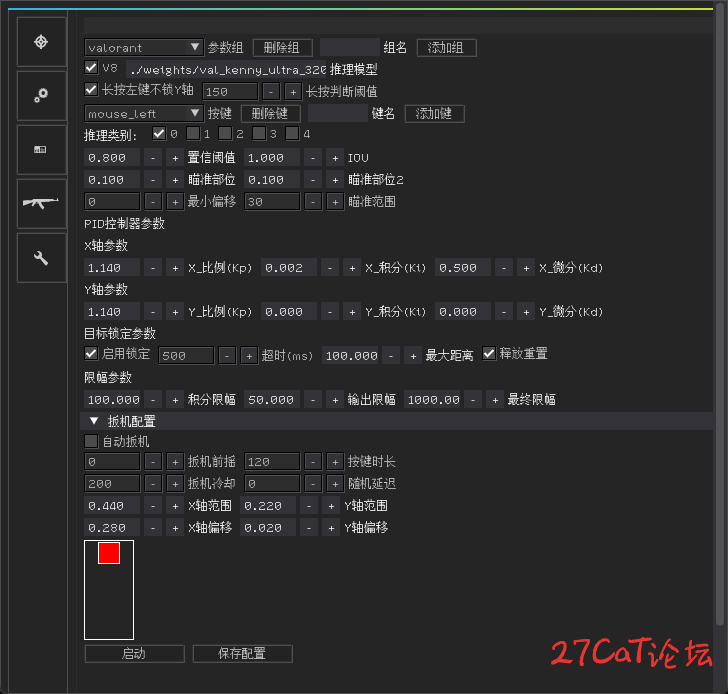Open the gears settings sidebar tab

41,96
